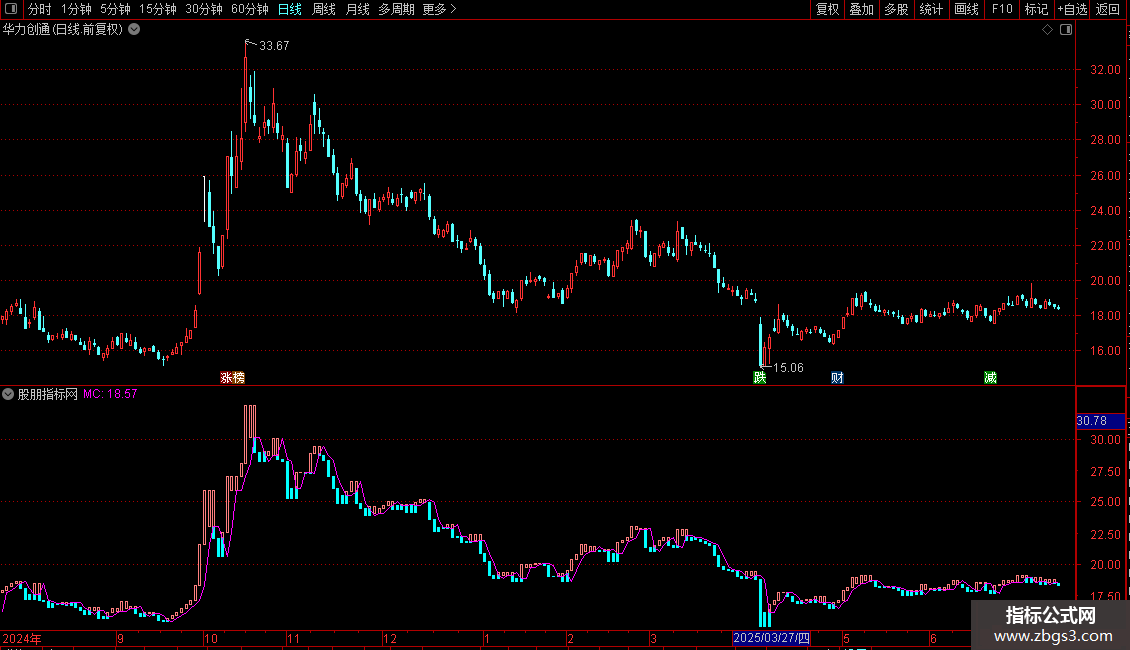Switch to 日线 daily chart
This screenshot has height=650, width=1130.
click(x=290, y=9)
